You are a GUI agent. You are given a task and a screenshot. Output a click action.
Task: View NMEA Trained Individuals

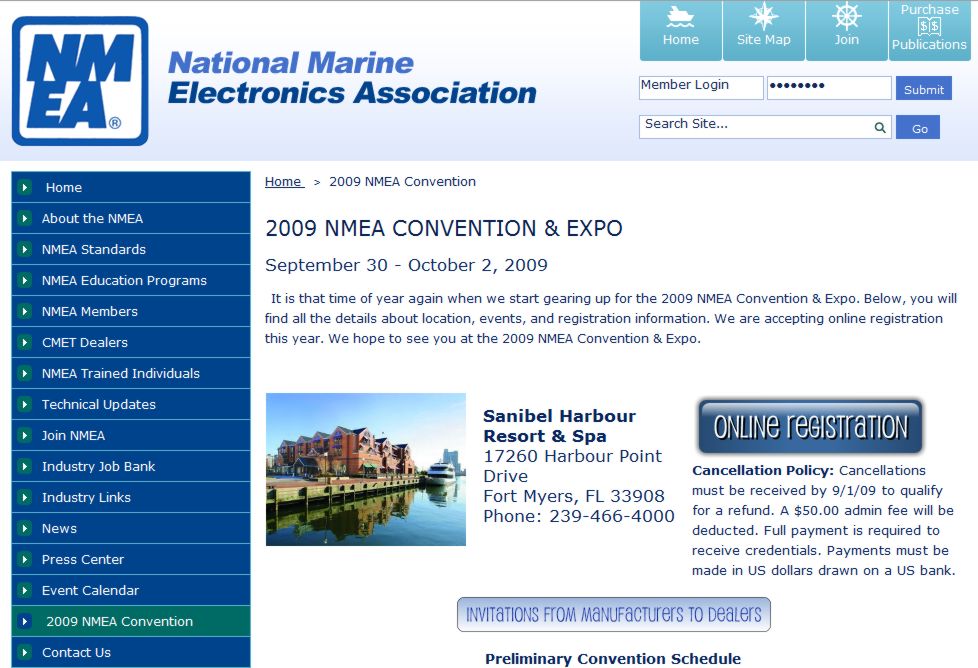click(131, 373)
